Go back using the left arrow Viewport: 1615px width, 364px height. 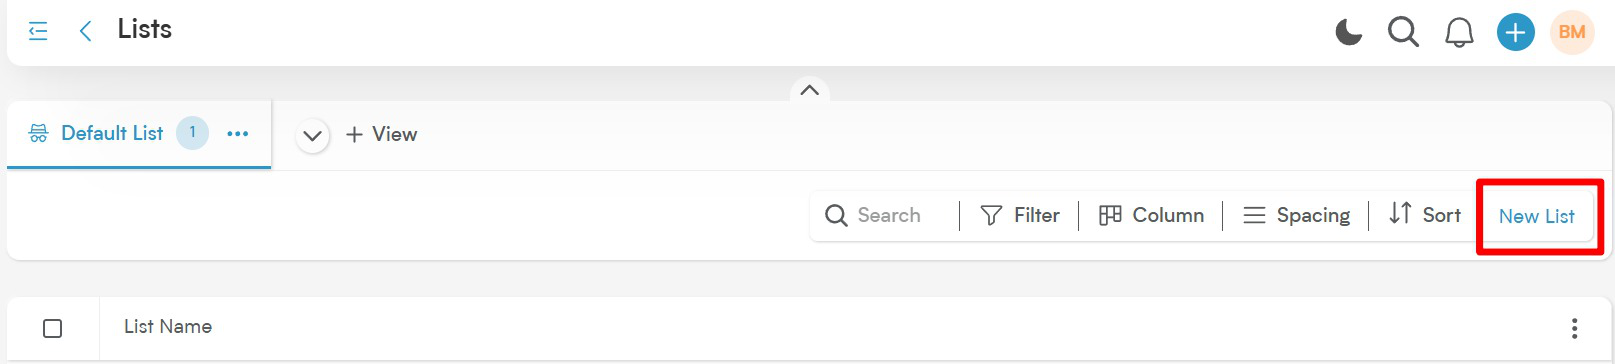[86, 31]
